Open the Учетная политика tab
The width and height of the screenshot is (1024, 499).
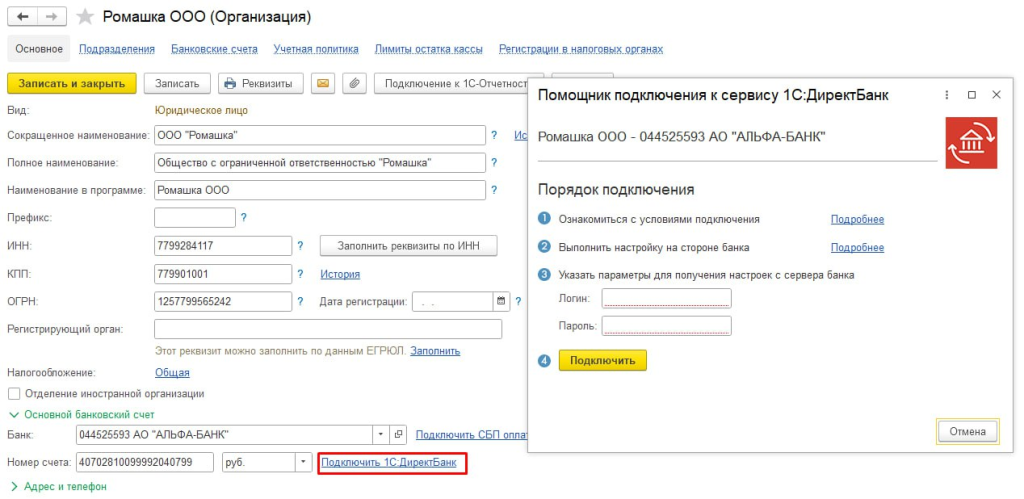pos(316,49)
